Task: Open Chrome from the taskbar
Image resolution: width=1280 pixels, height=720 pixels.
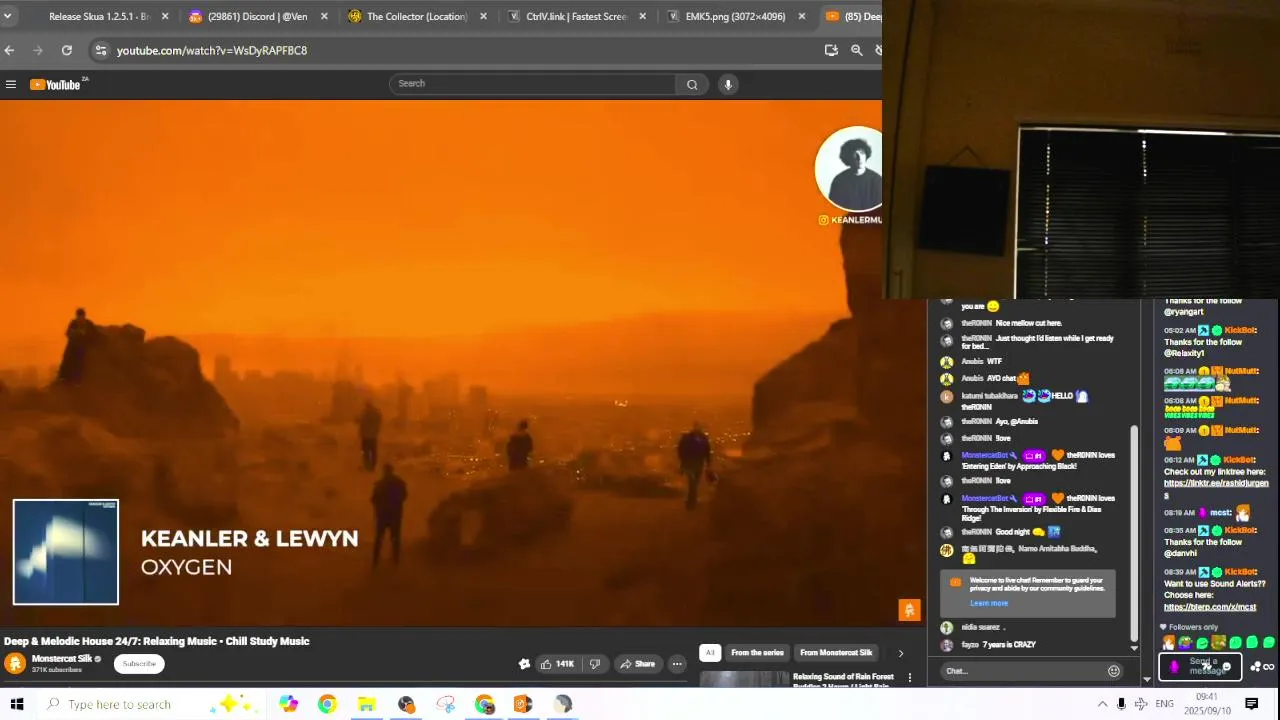Action: (x=327, y=704)
